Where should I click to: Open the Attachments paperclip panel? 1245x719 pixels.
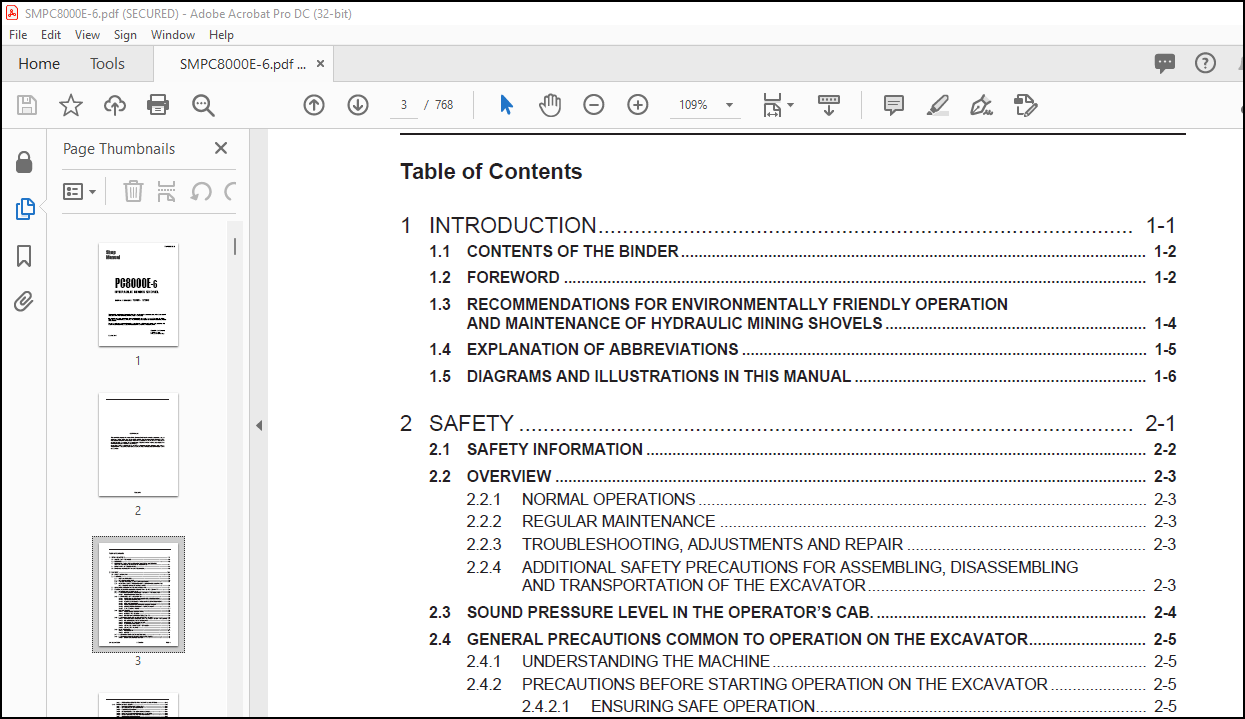(x=24, y=302)
